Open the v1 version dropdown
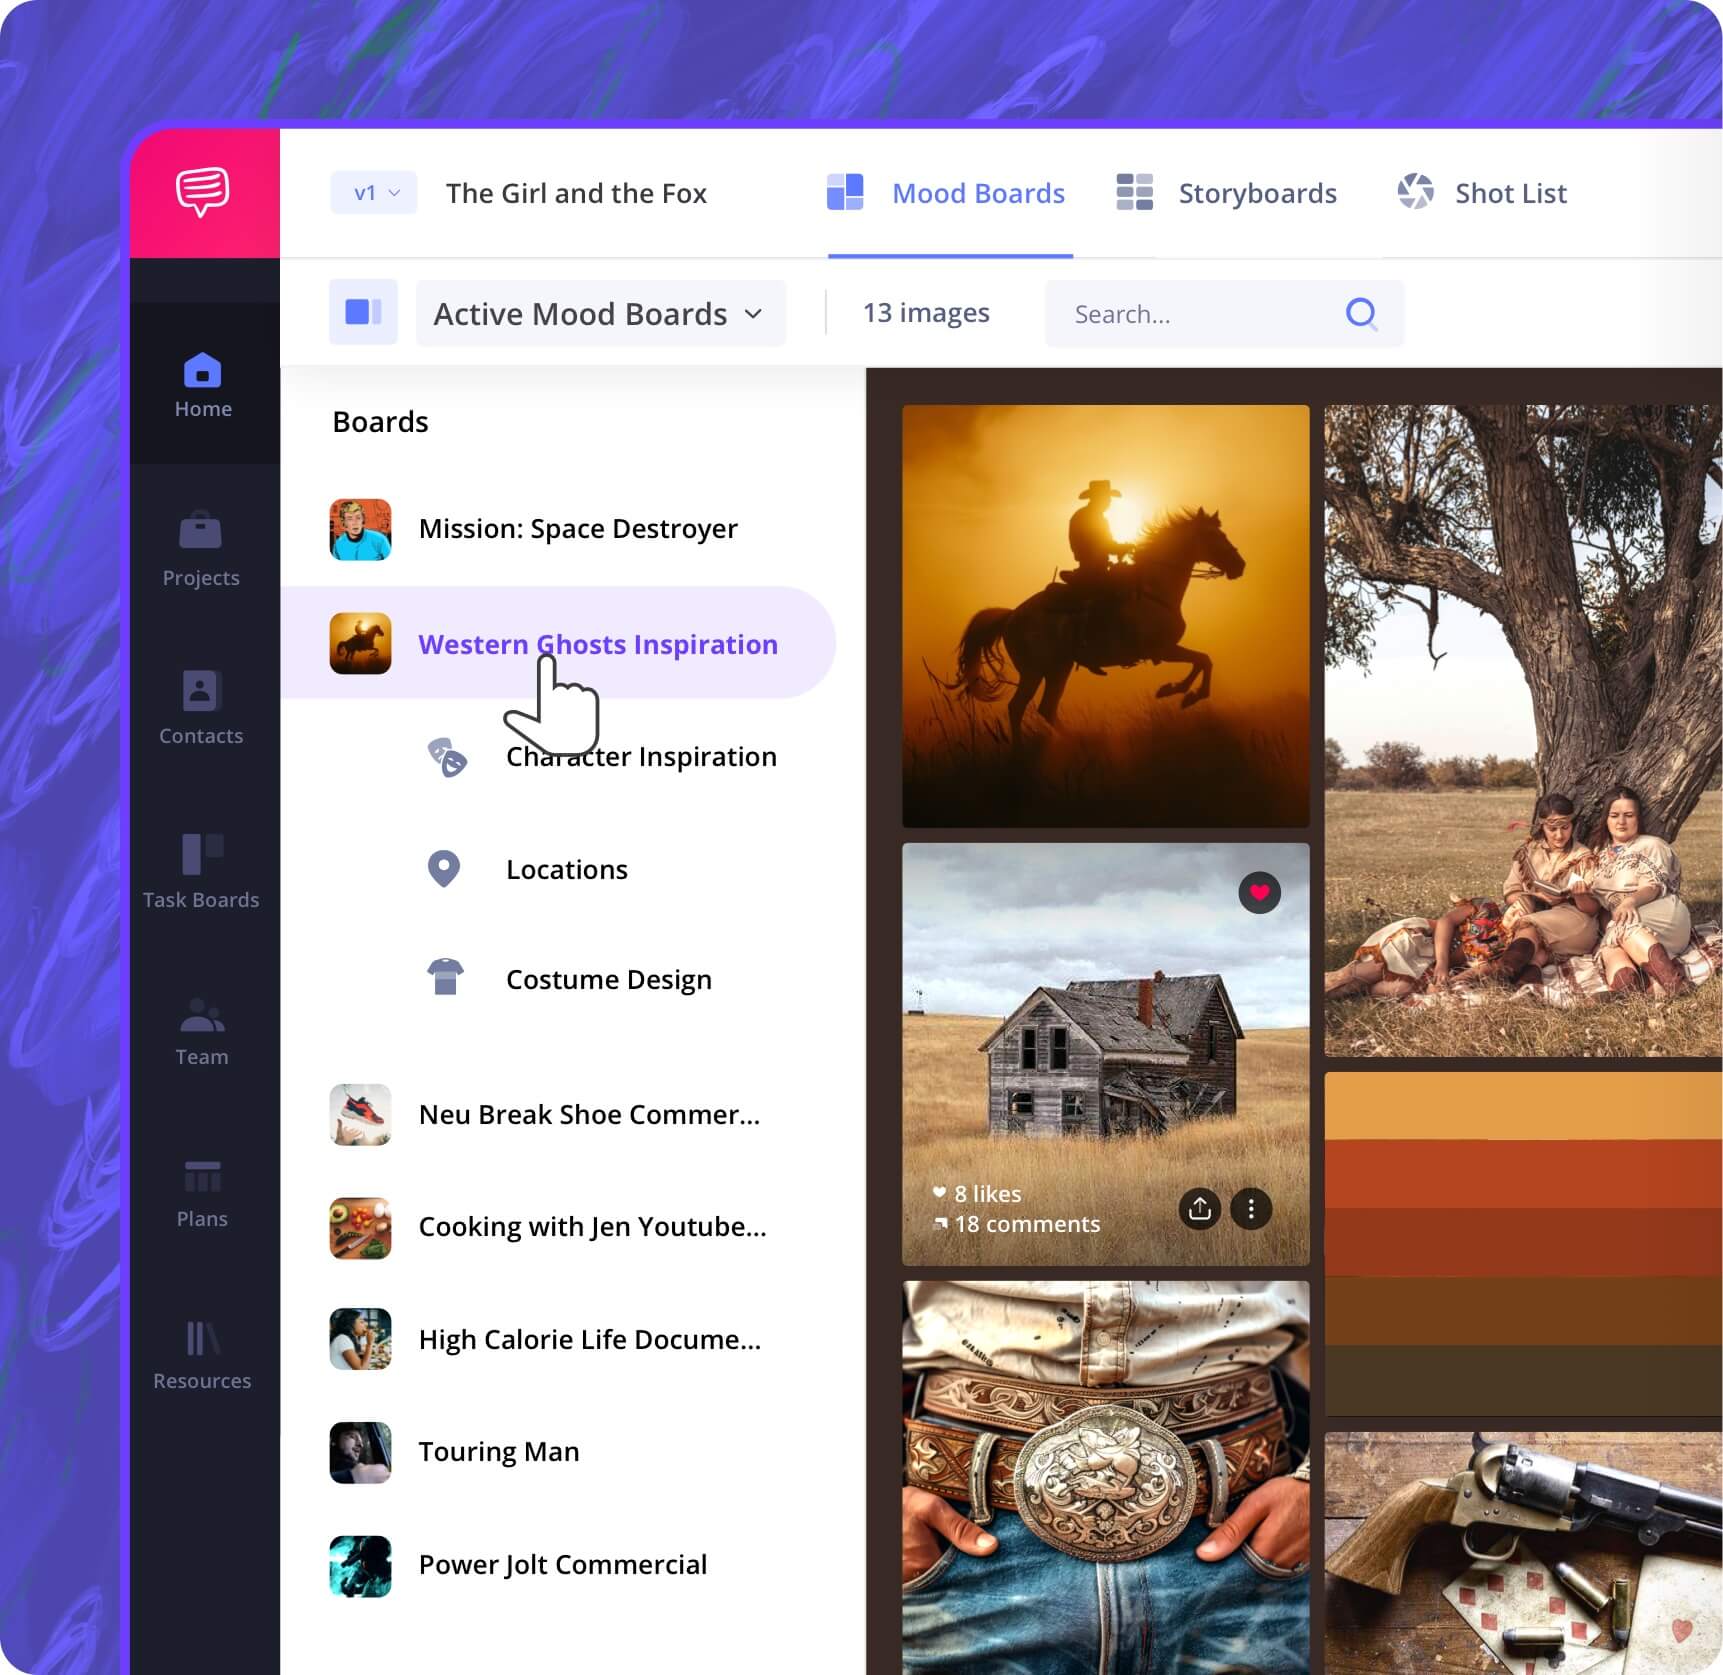Screen dimensions: 1723x1675 tap(372, 192)
